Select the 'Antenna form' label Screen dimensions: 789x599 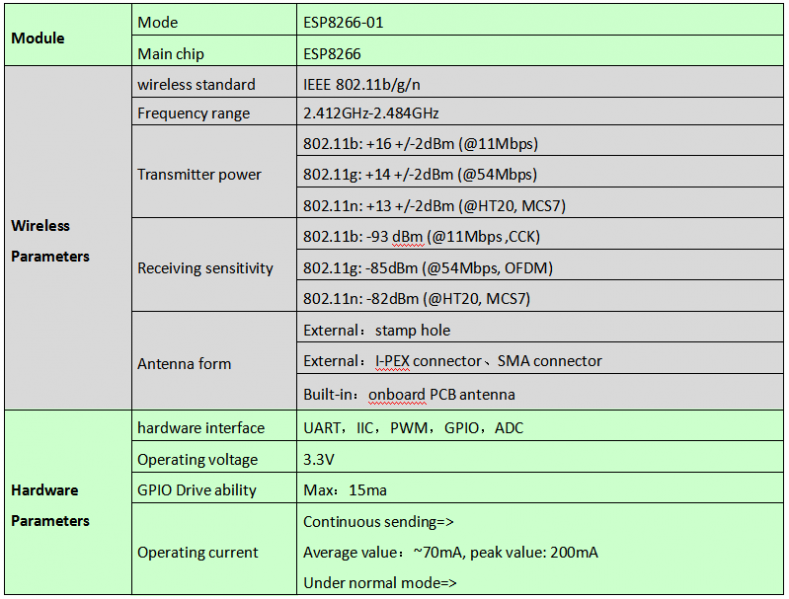pyautogui.click(x=214, y=361)
